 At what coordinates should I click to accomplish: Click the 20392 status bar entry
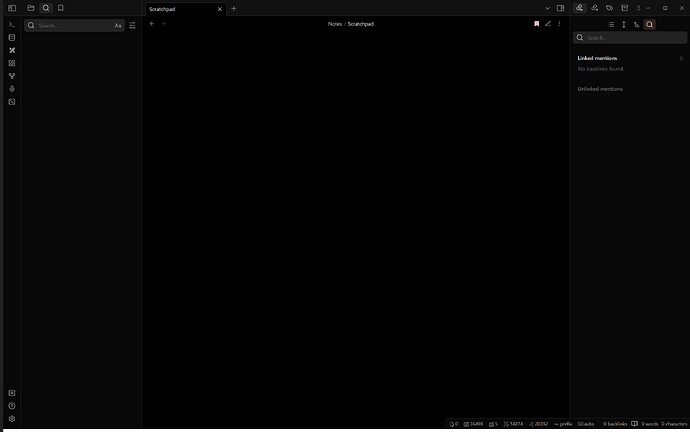point(538,424)
